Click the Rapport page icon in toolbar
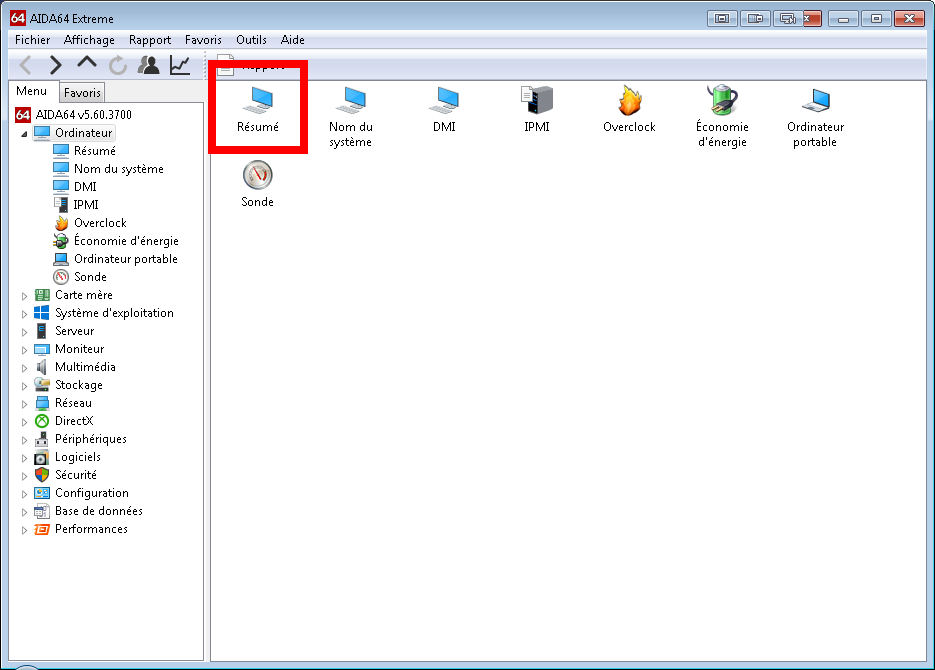This screenshot has height=670, width=935. tap(225, 66)
